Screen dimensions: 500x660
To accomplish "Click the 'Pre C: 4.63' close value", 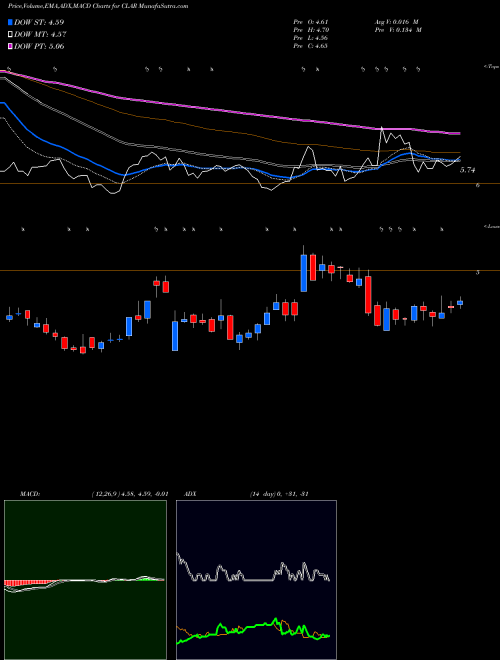I will pos(311,46).
